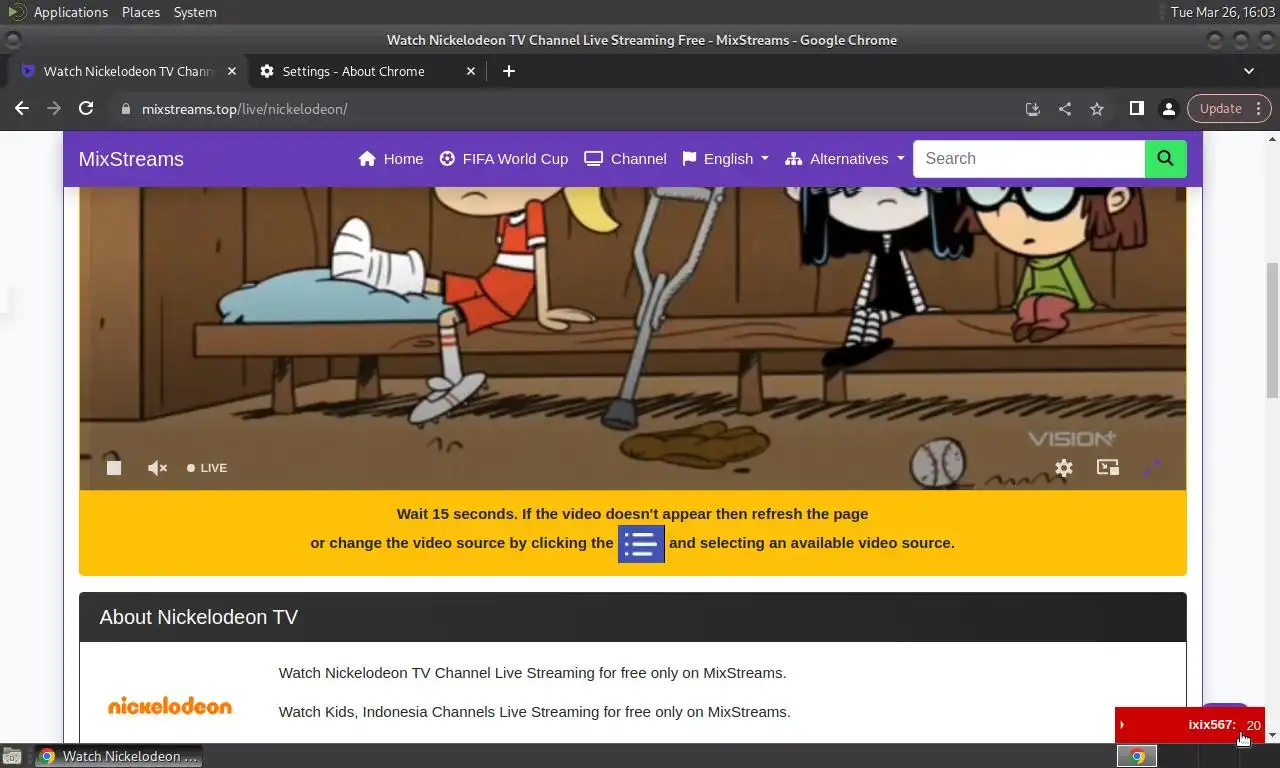Click Watch Nickelodeon taskbar window button

pyautogui.click(x=119, y=756)
